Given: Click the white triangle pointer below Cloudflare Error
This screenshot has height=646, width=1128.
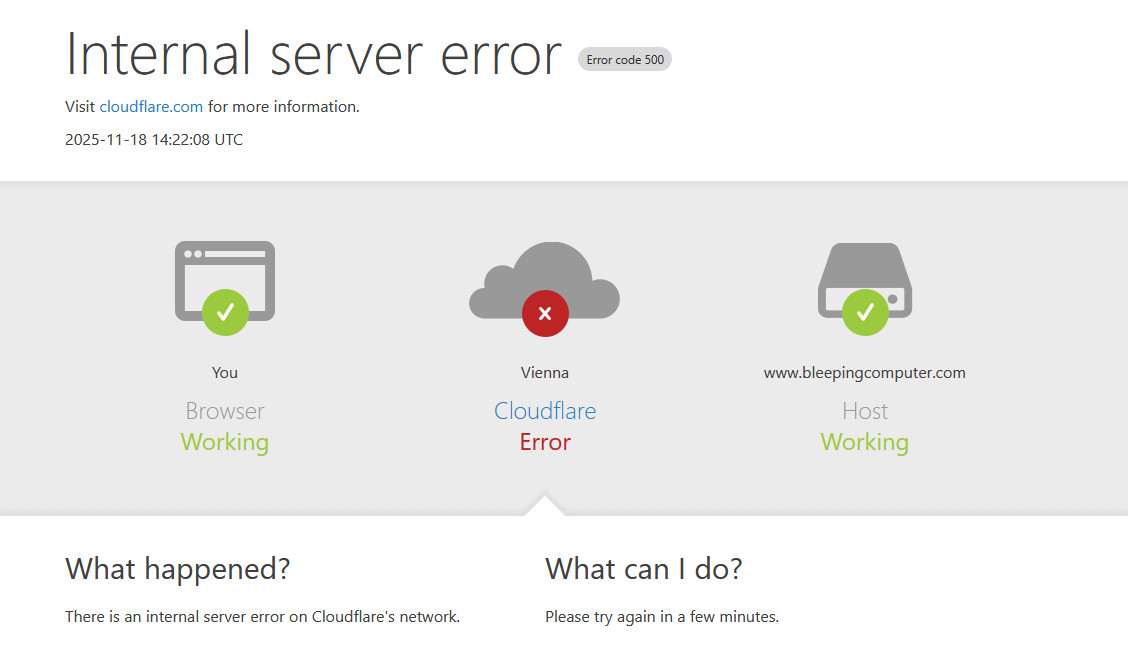Looking at the screenshot, I should coord(545,506).
